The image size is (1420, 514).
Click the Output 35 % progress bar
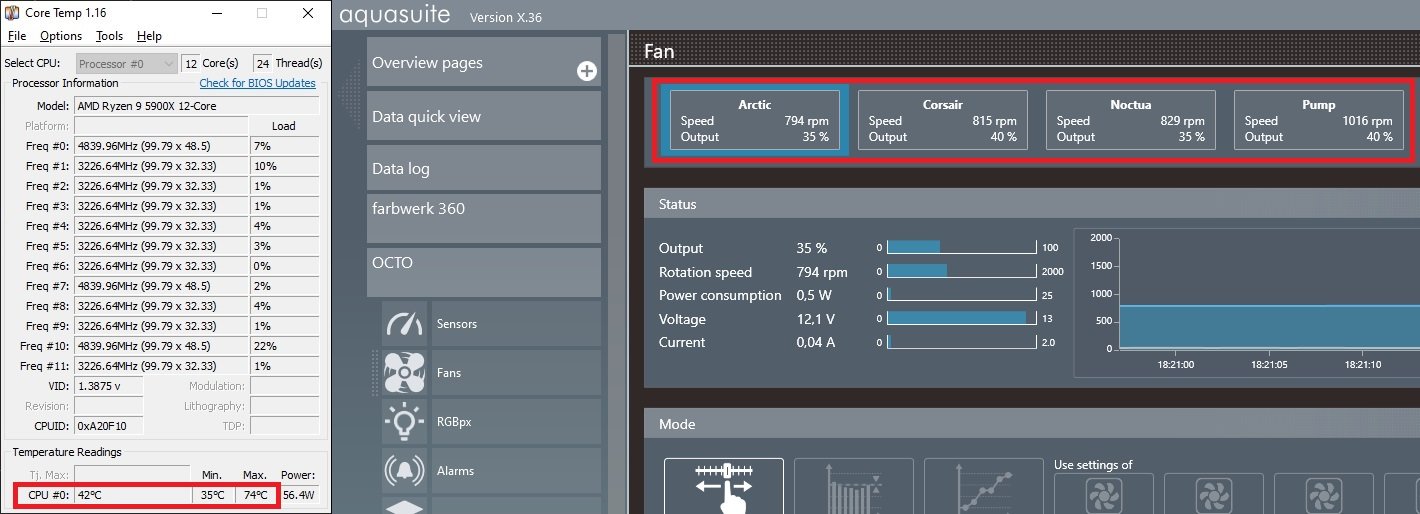click(961, 248)
